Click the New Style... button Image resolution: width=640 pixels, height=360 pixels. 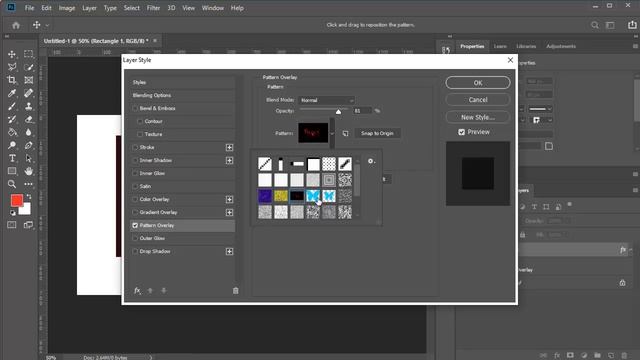pyautogui.click(x=478, y=117)
